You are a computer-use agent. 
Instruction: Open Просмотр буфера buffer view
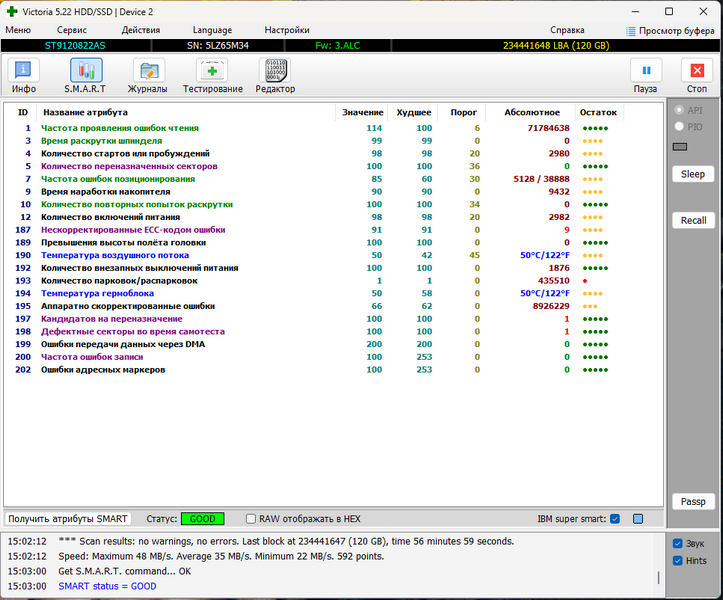click(x=670, y=31)
